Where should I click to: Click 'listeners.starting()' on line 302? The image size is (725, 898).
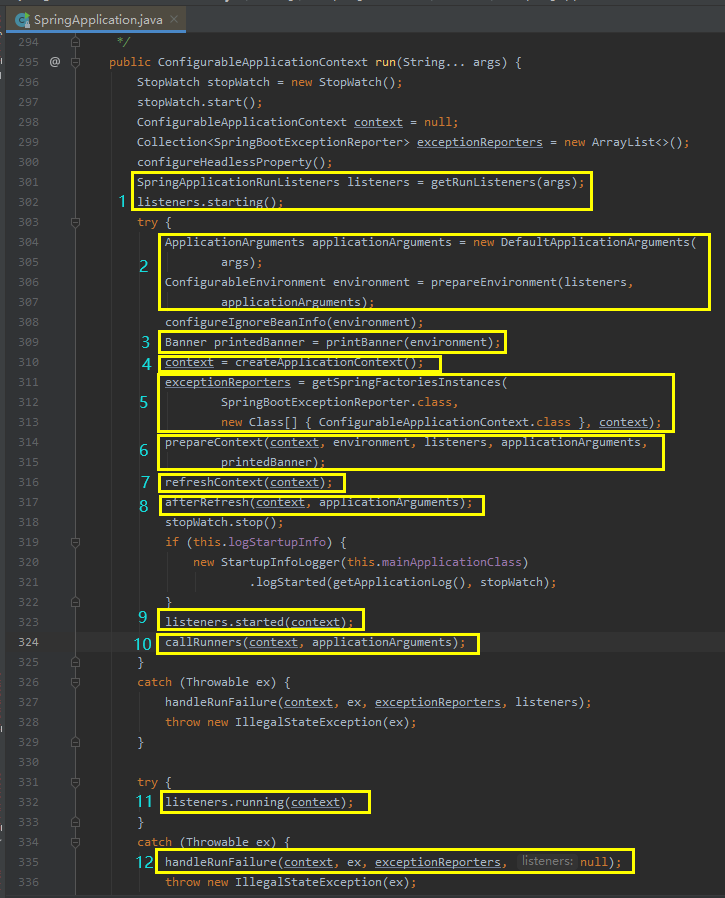coord(207,202)
